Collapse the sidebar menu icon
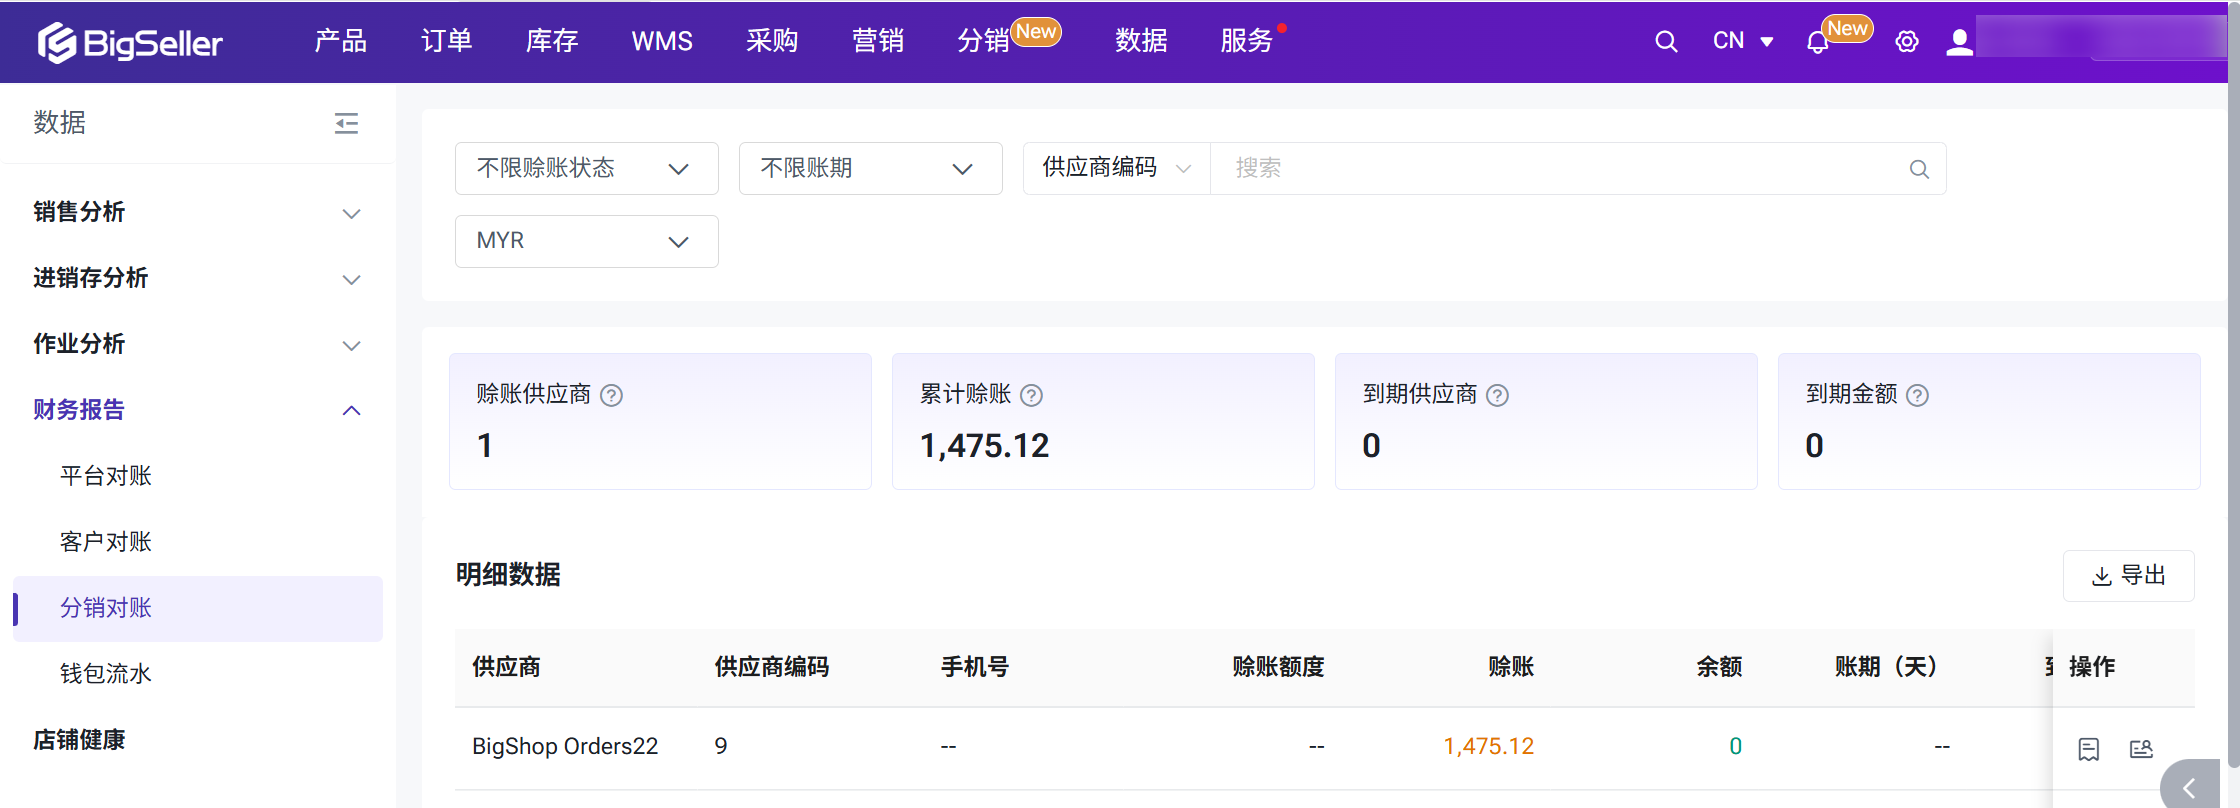 (346, 123)
